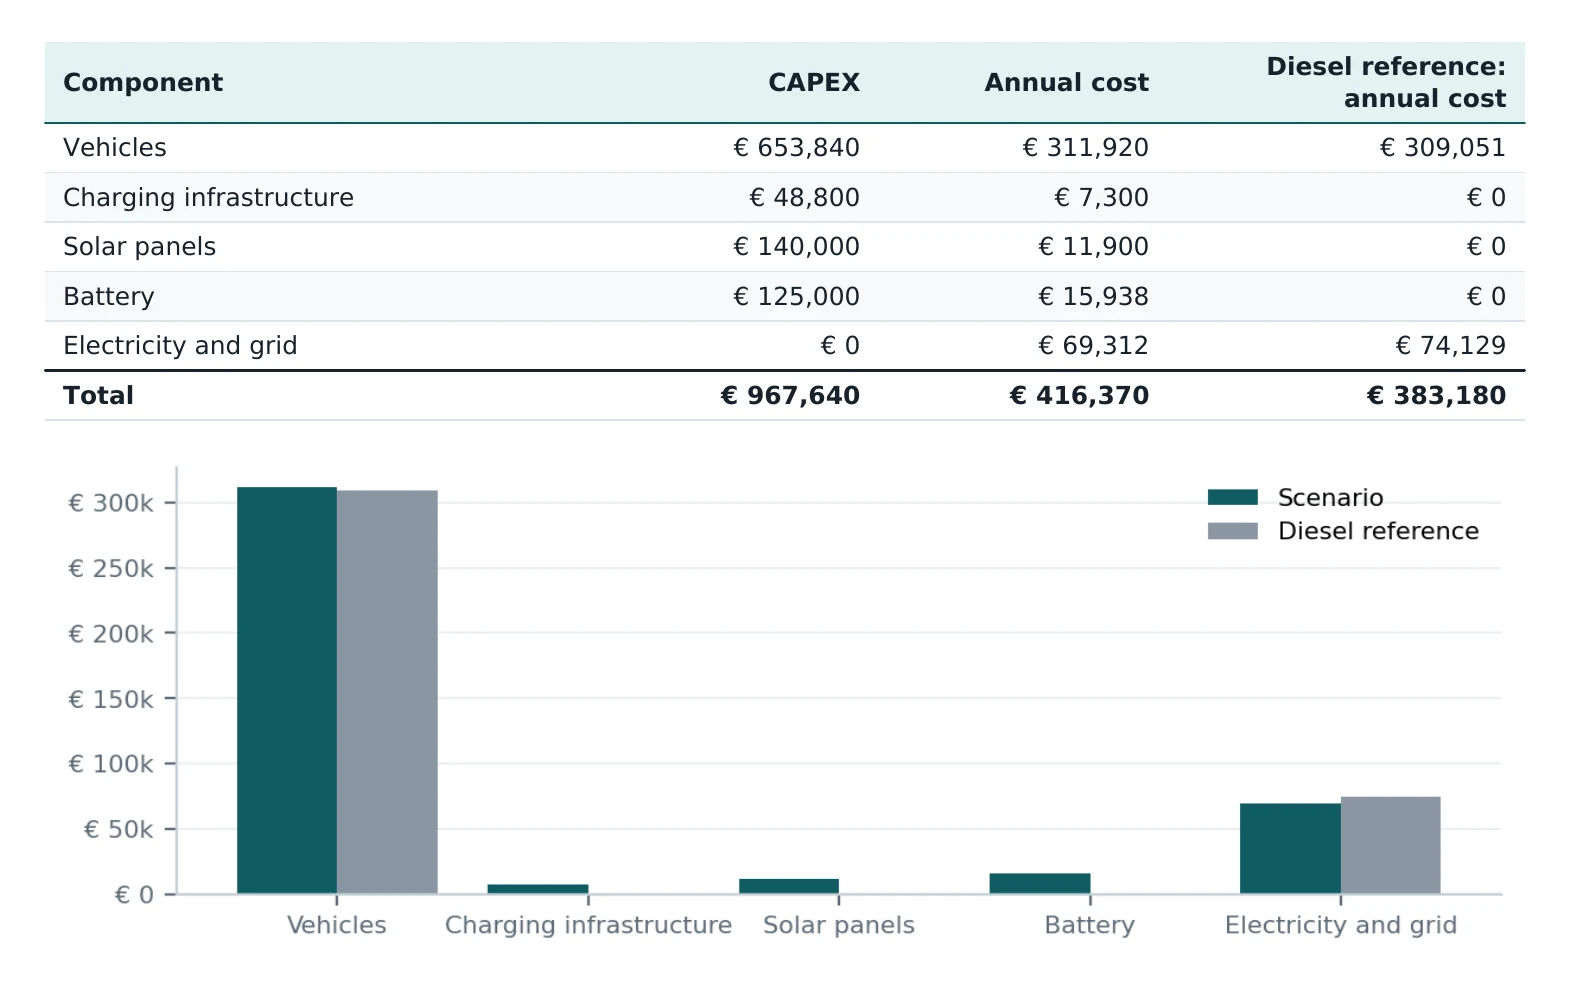Click the € 125,000 CAPEX value
Image resolution: width=1572 pixels, height=1005 pixels.
796,296
